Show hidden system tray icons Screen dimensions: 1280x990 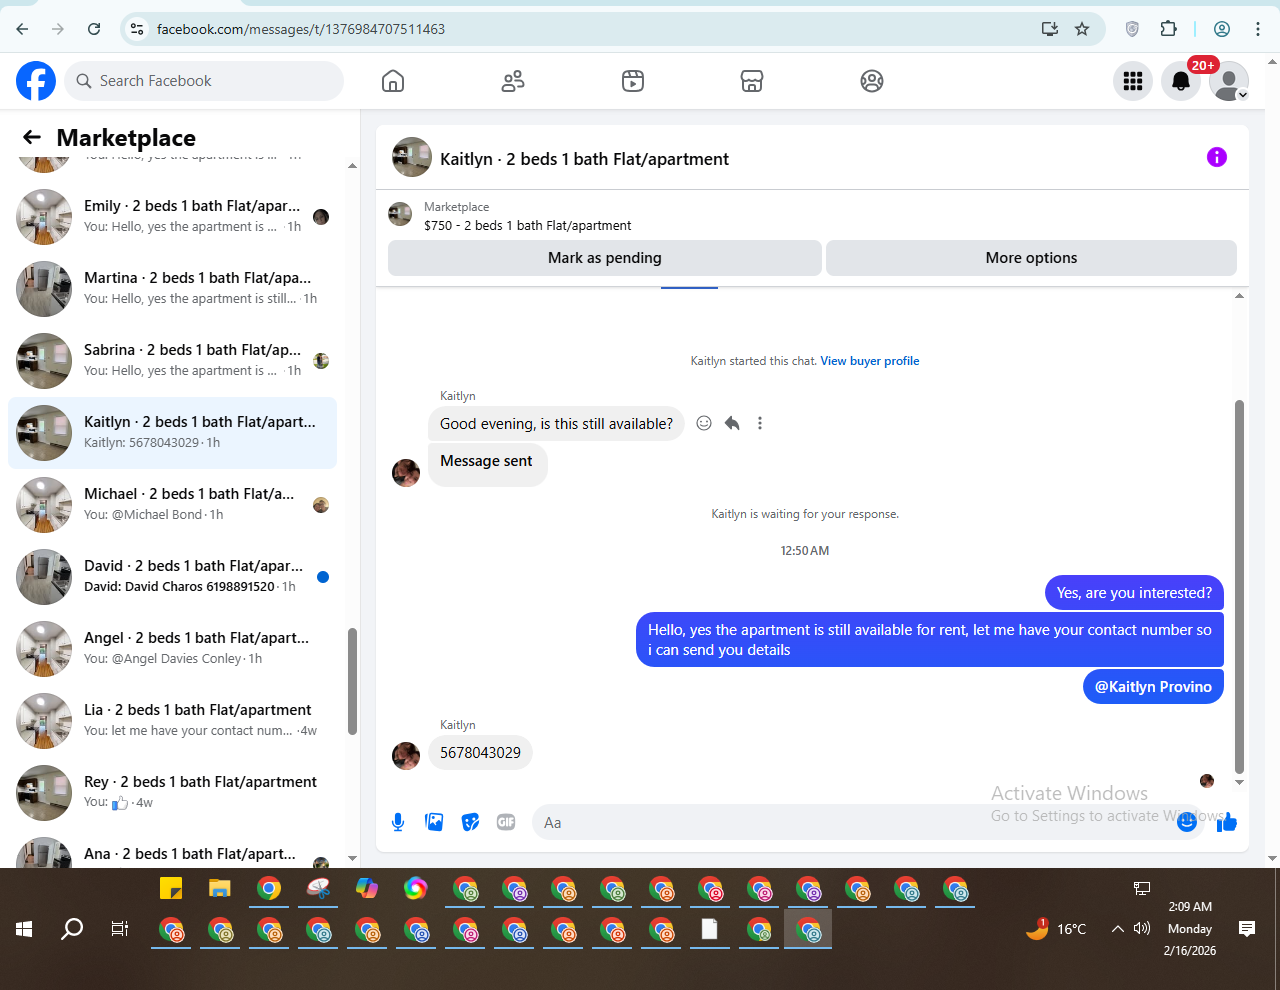pos(1118,929)
